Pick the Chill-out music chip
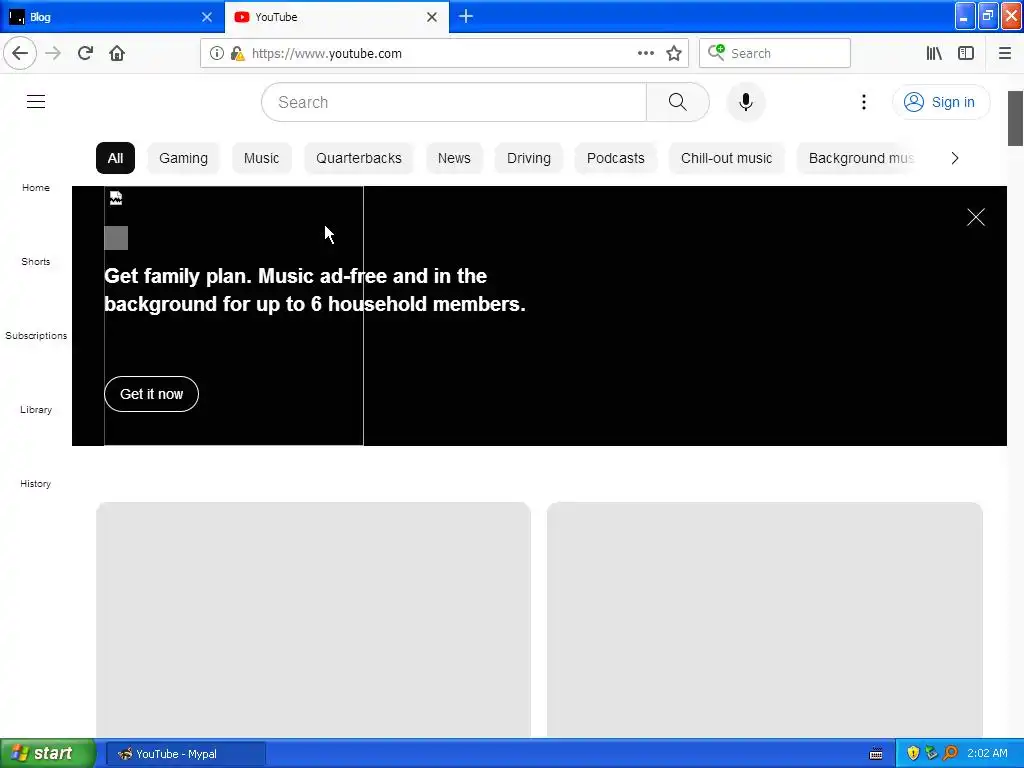 point(726,158)
